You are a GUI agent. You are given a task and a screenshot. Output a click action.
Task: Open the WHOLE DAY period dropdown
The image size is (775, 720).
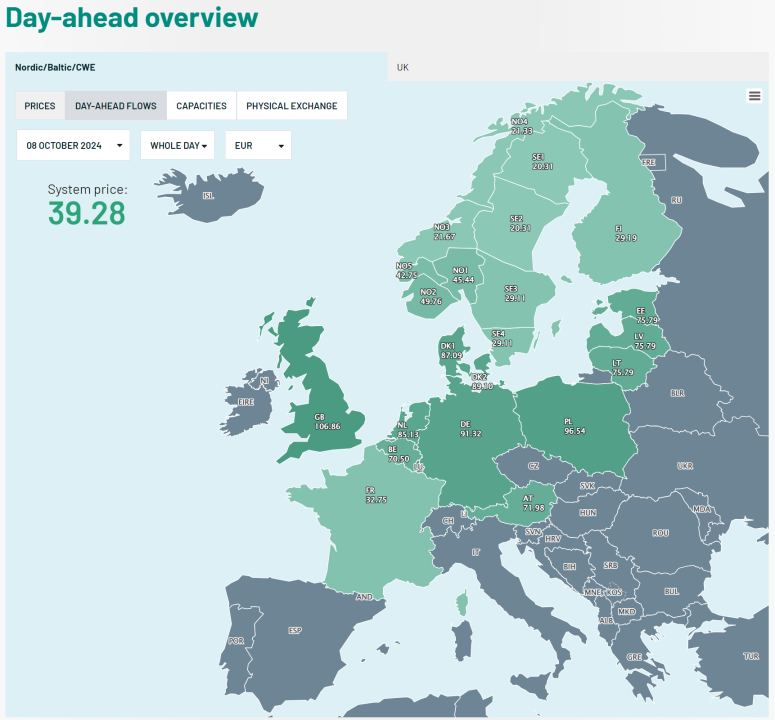click(177, 145)
